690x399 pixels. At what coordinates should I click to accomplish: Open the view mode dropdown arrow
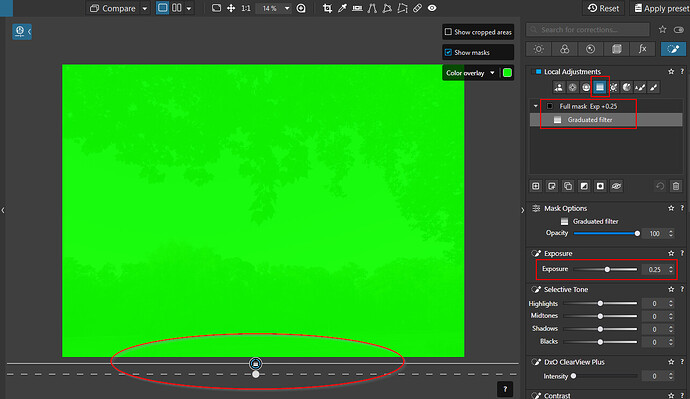189,8
